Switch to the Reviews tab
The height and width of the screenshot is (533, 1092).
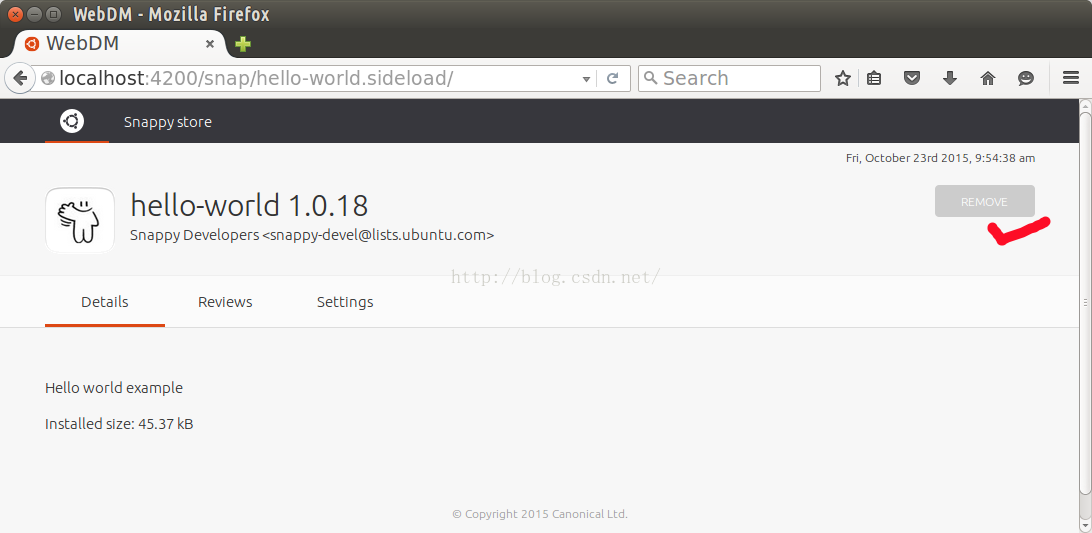coord(225,302)
